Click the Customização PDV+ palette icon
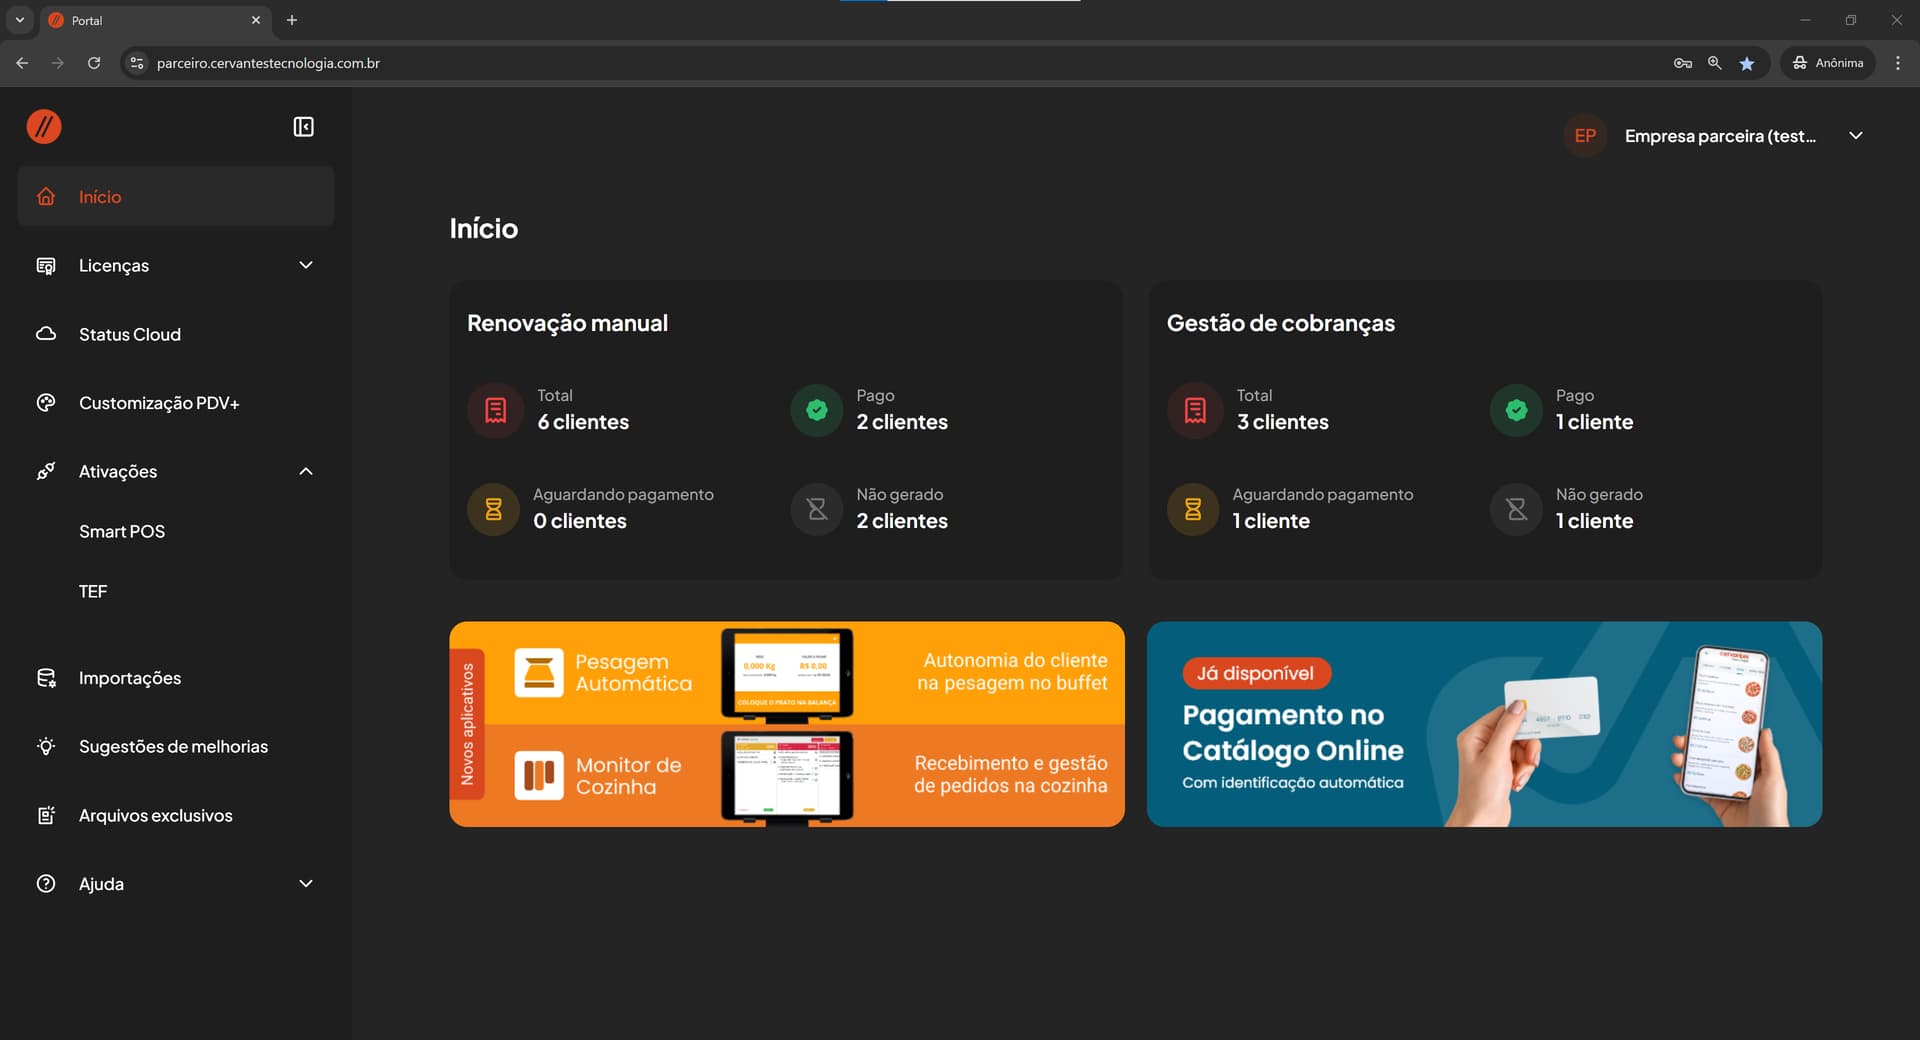 (x=46, y=403)
